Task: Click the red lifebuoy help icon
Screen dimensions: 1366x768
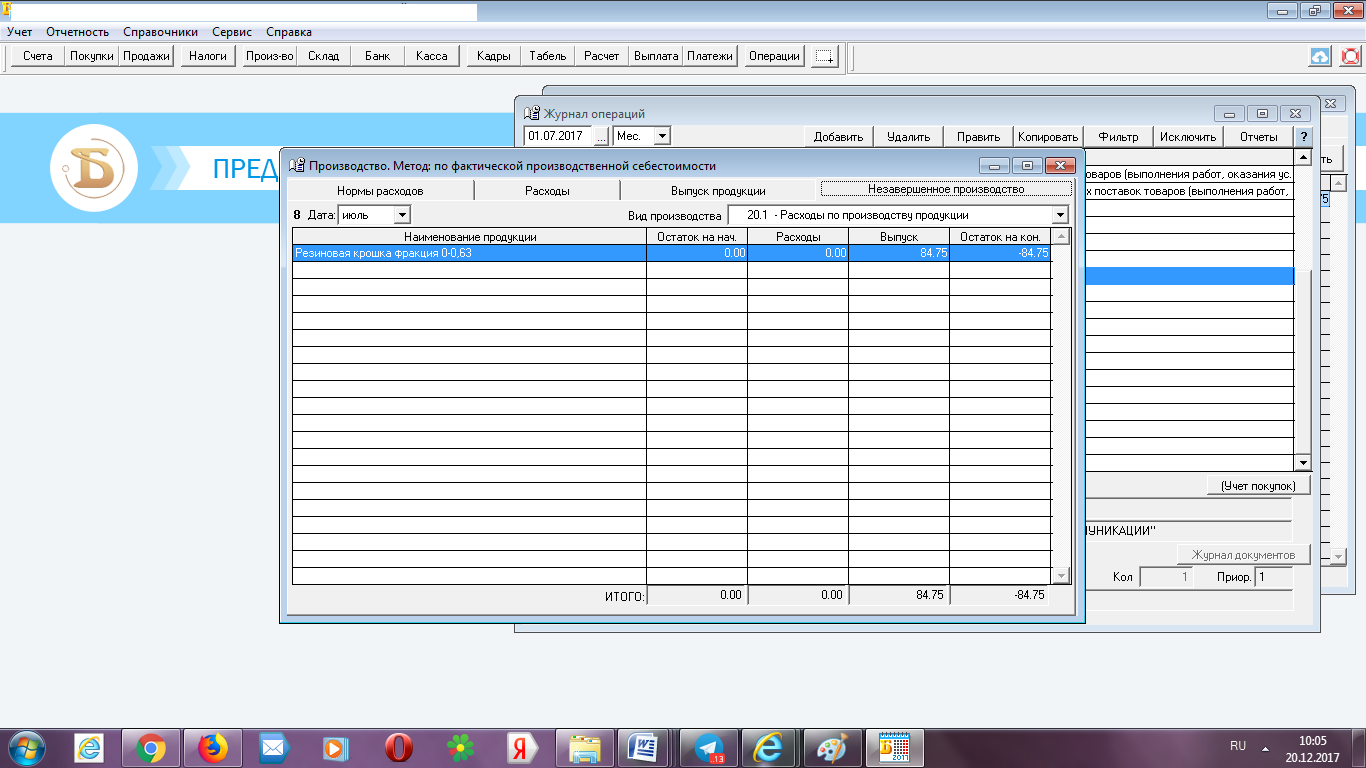Action: (1351, 56)
